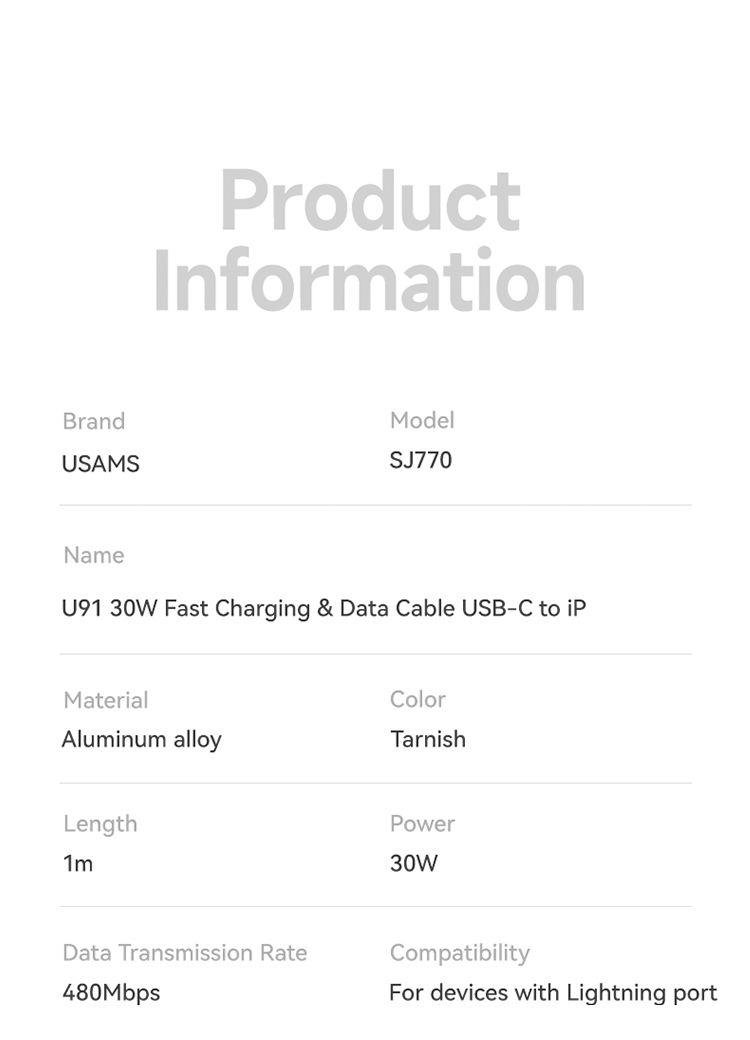
Task: Select the U91 30W Fast Charging cable name
Action: 323,608
